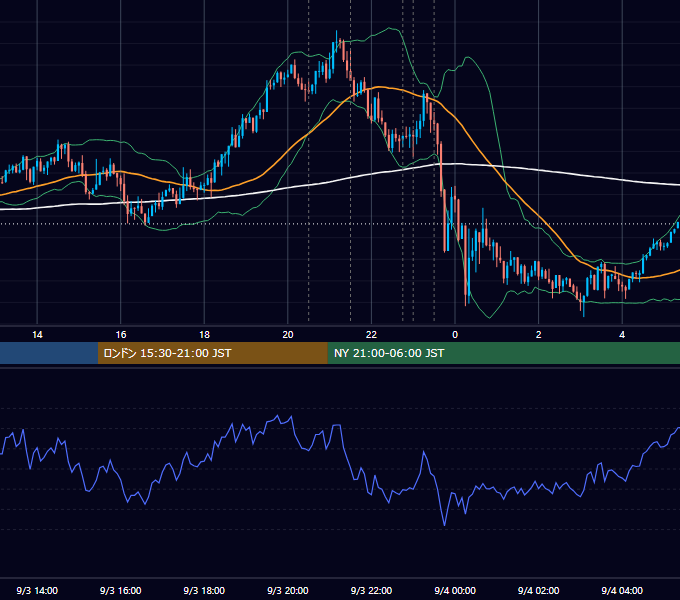This screenshot has height=600, width=680.
Task: Click the 0 hour label on the upper time axis
Action: (x=455, y=335)
